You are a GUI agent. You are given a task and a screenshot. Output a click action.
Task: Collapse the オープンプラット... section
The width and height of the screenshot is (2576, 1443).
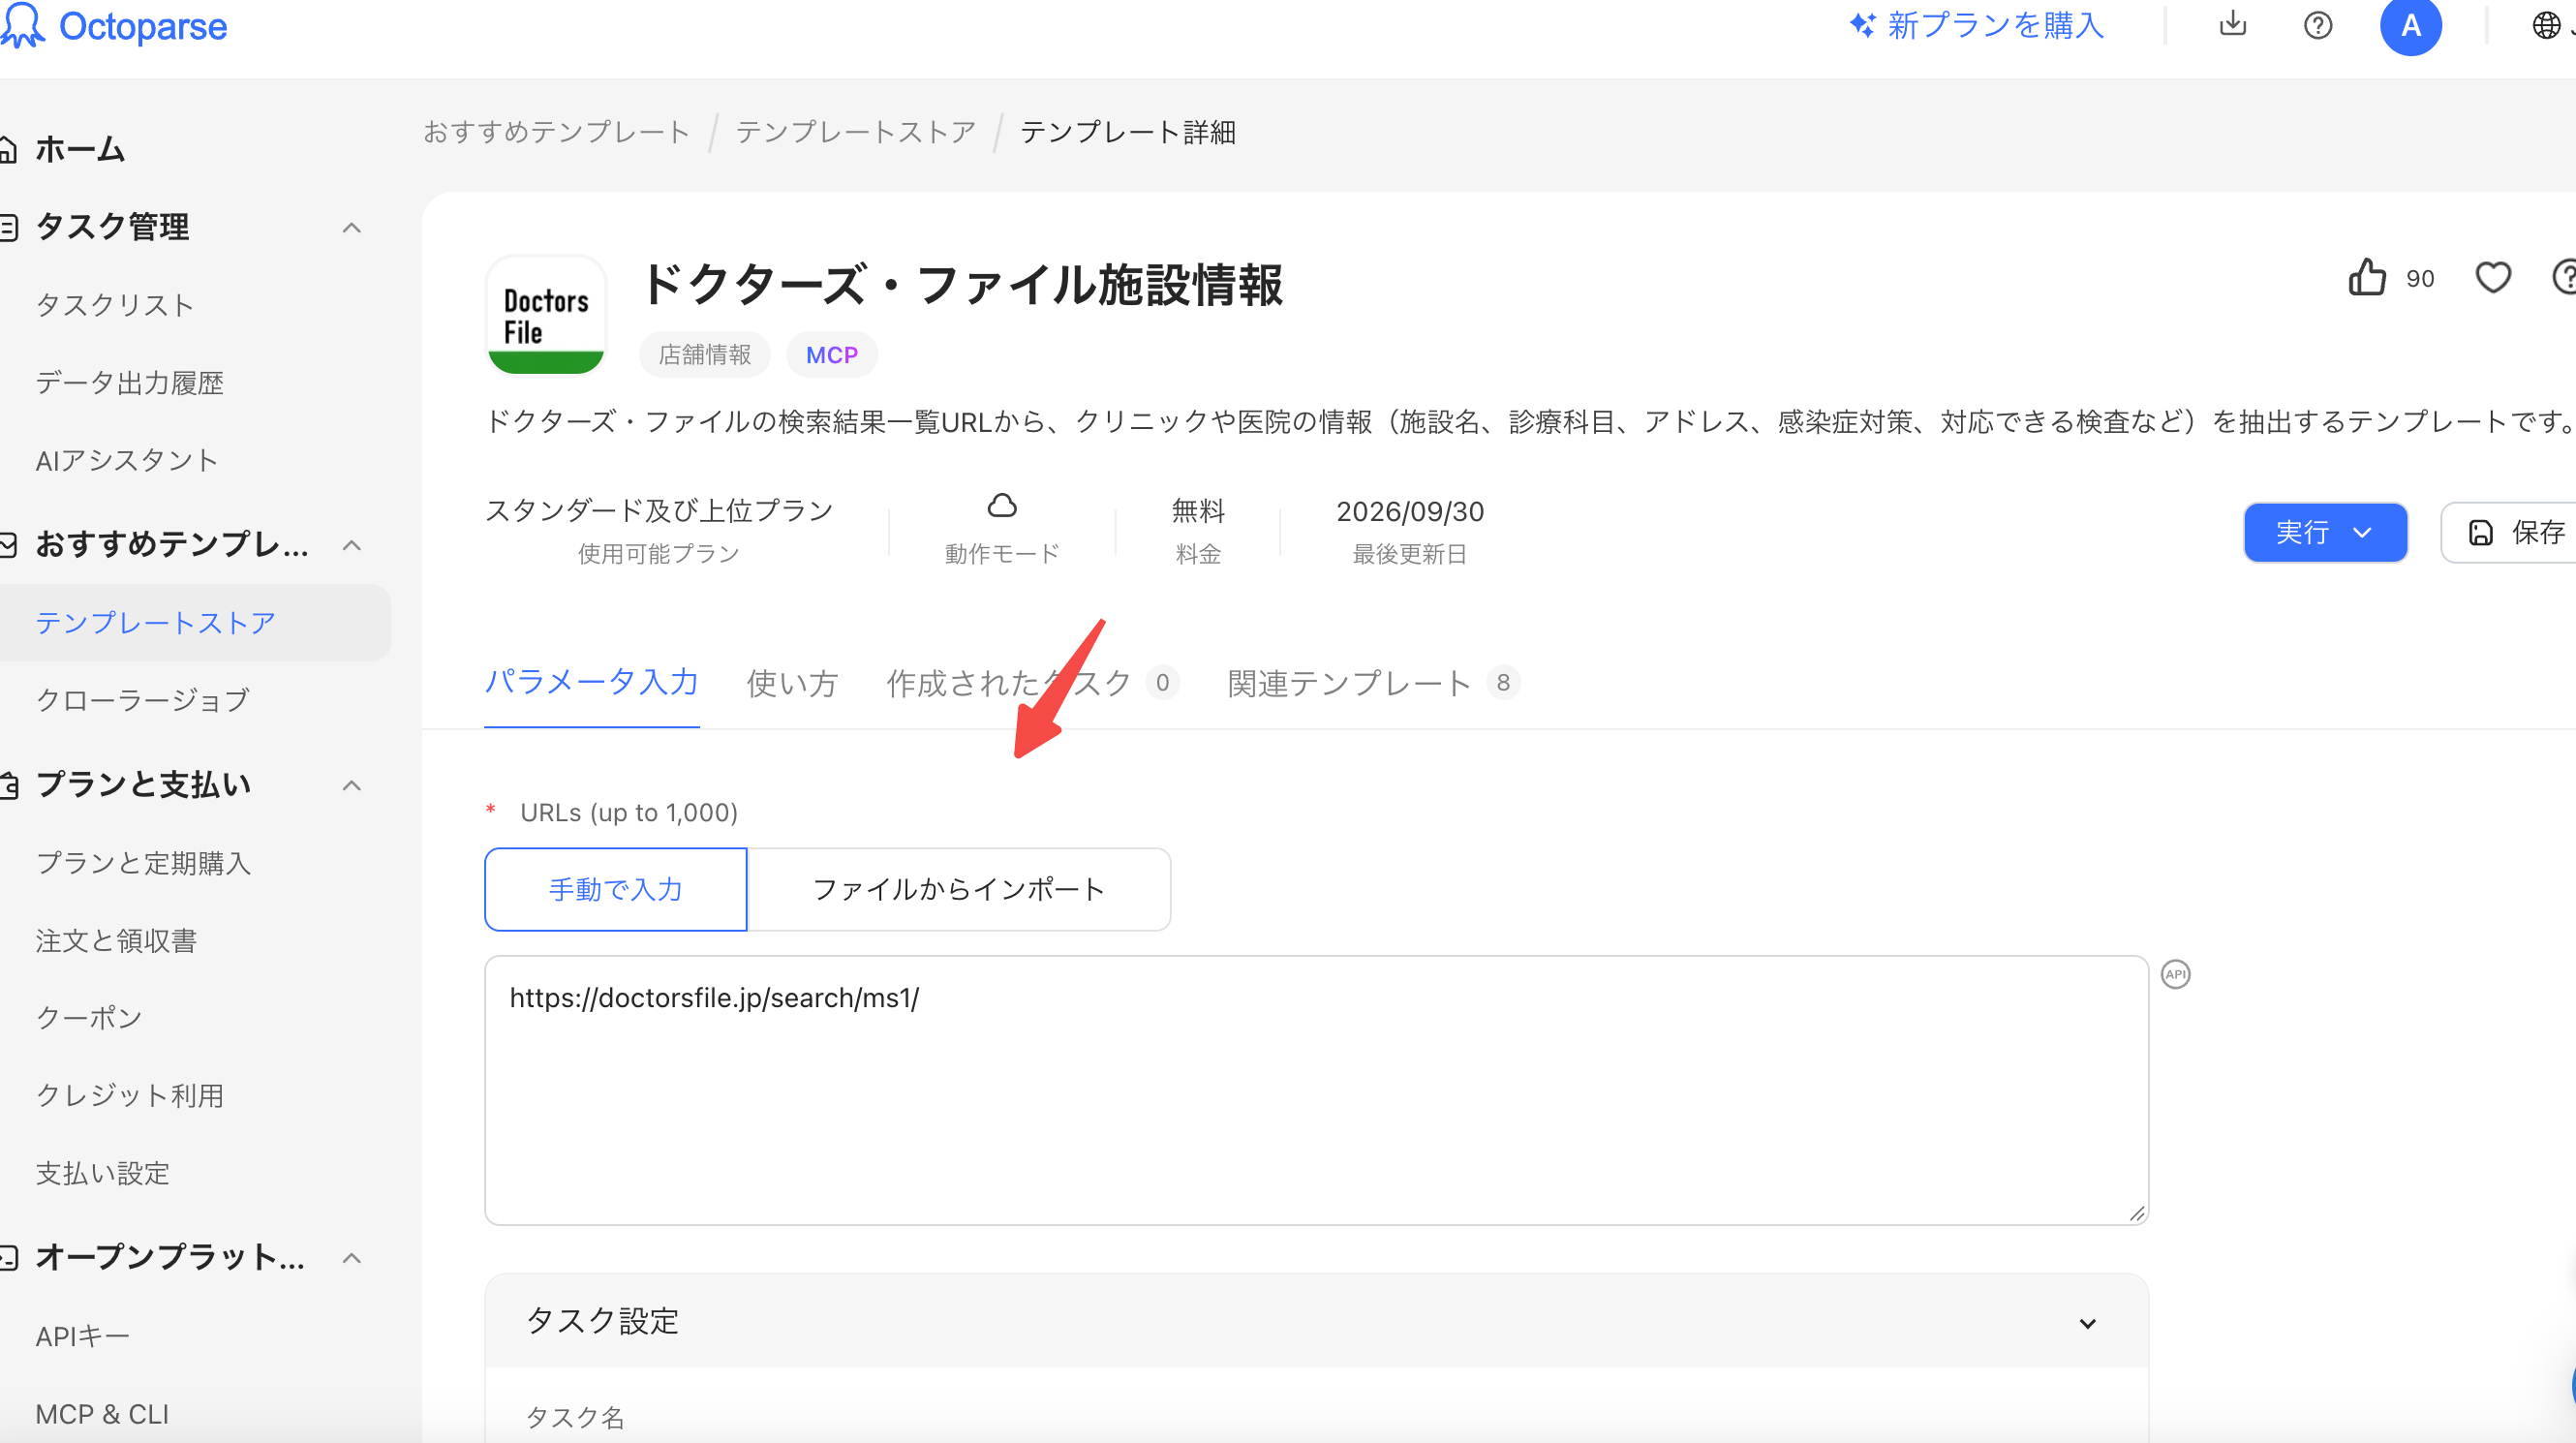tap(351, 1258)
